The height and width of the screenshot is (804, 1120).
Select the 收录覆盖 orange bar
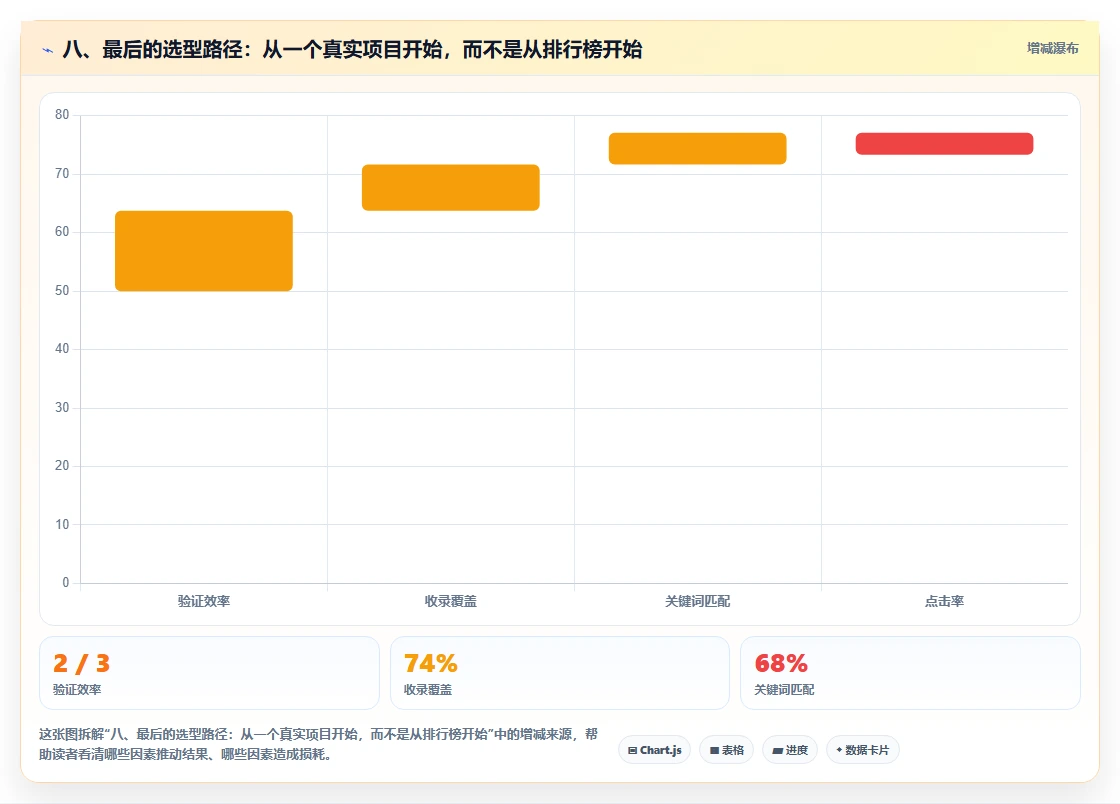pyautogui.click(x=451, y=188)
